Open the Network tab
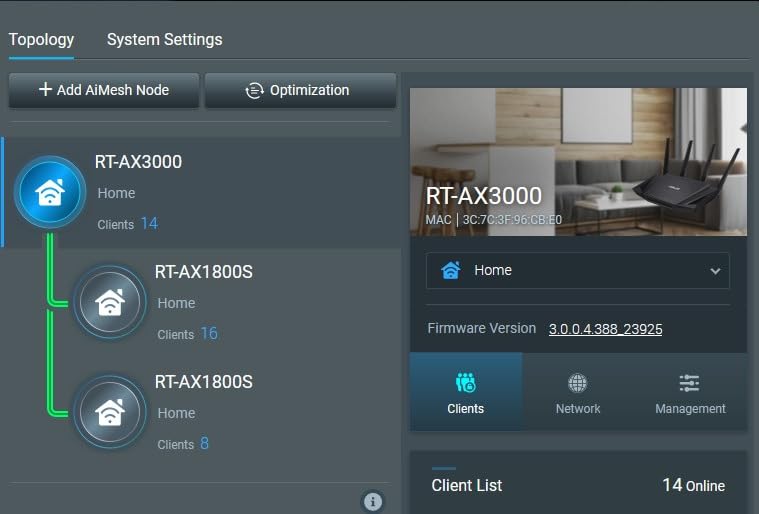 point(578,392)
